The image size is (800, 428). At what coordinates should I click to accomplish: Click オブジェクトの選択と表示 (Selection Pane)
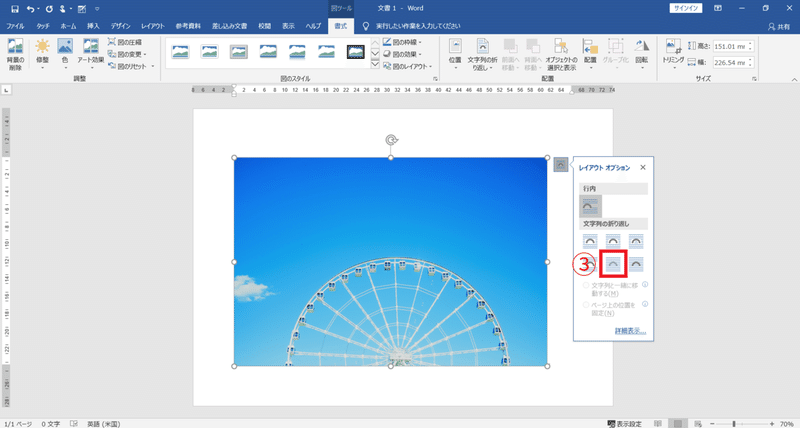561,54
